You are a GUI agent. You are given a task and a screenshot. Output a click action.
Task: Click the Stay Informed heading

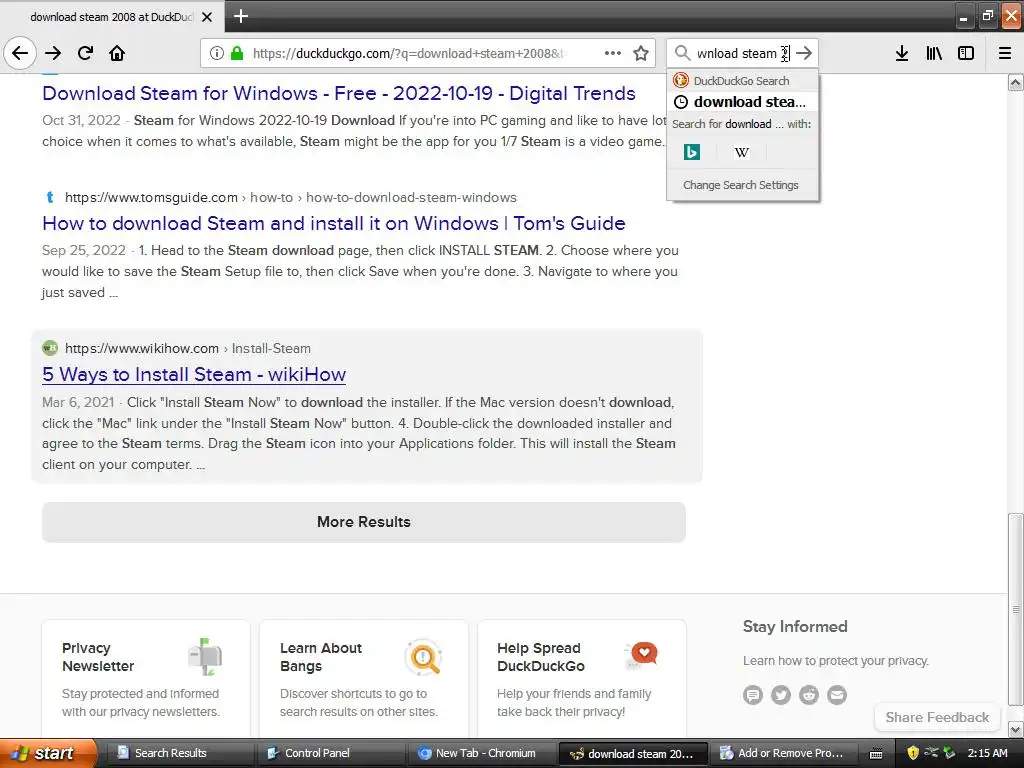tap(795, 626)
